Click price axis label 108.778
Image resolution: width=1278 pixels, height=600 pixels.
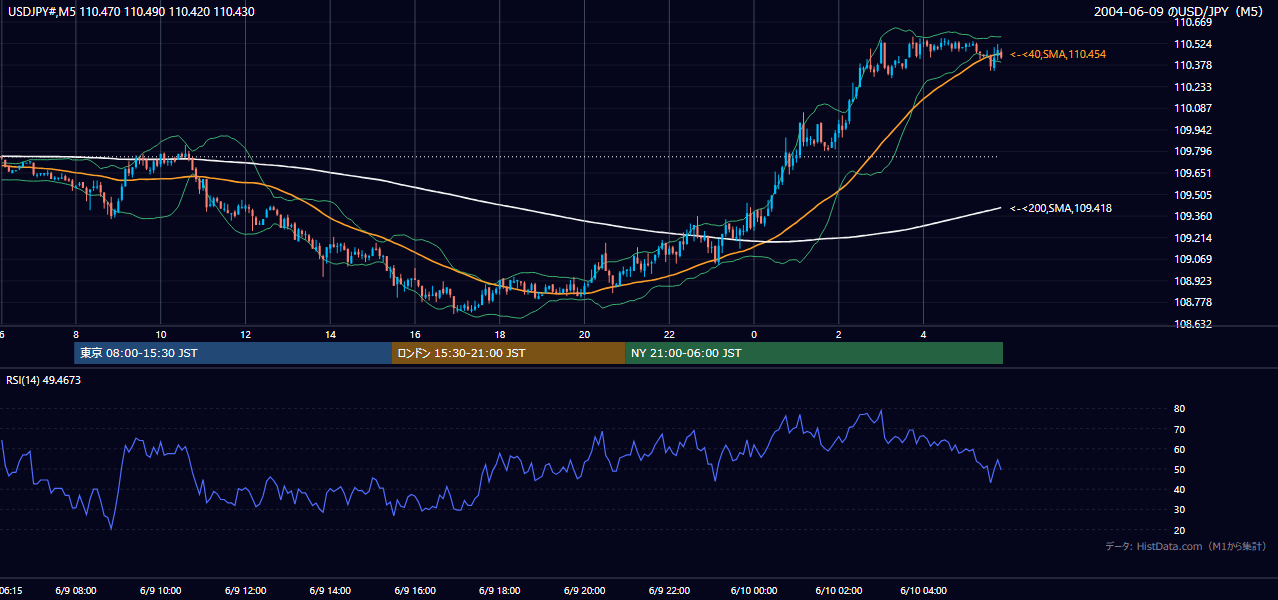[x=1194, y=302]
